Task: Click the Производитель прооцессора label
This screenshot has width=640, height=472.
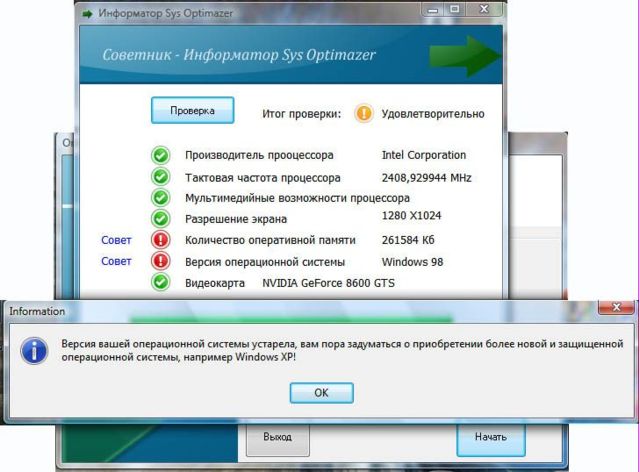Action: 259,156
